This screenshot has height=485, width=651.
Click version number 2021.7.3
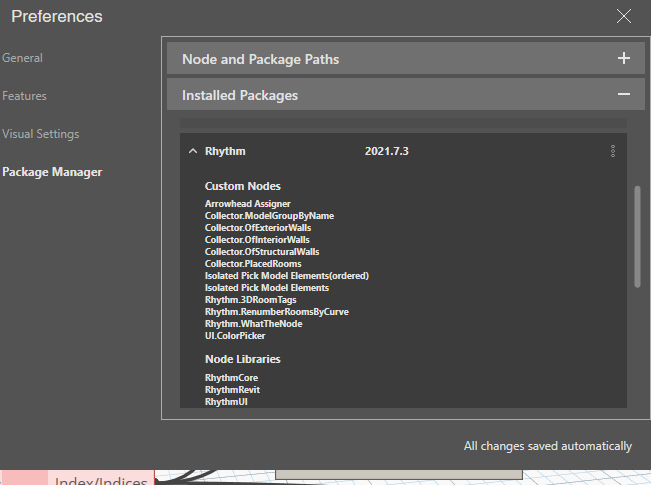coord(387,151)
